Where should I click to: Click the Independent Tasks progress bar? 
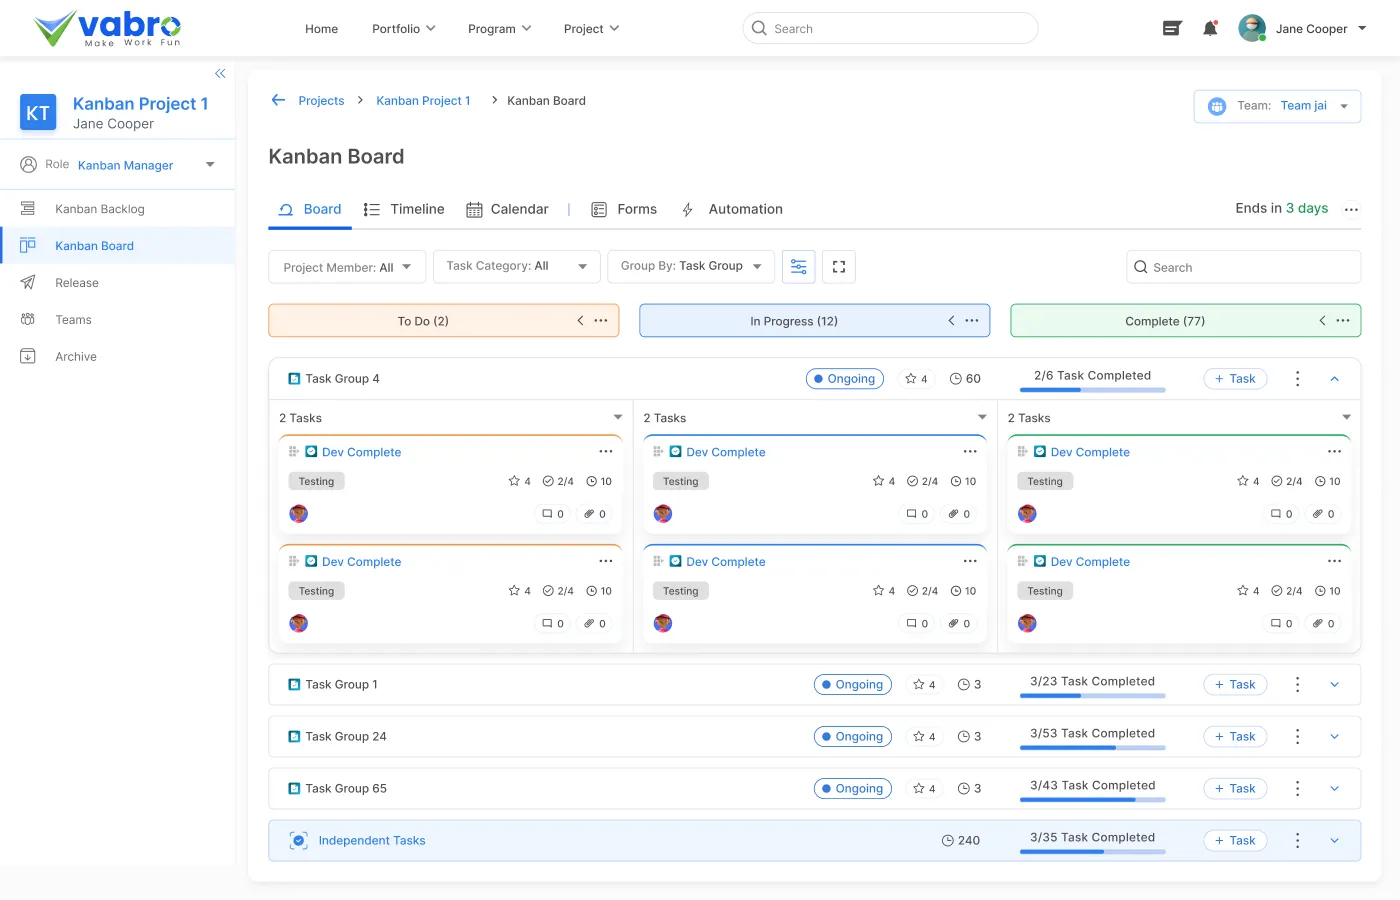pyautogui.click(x=1092, y=852)
